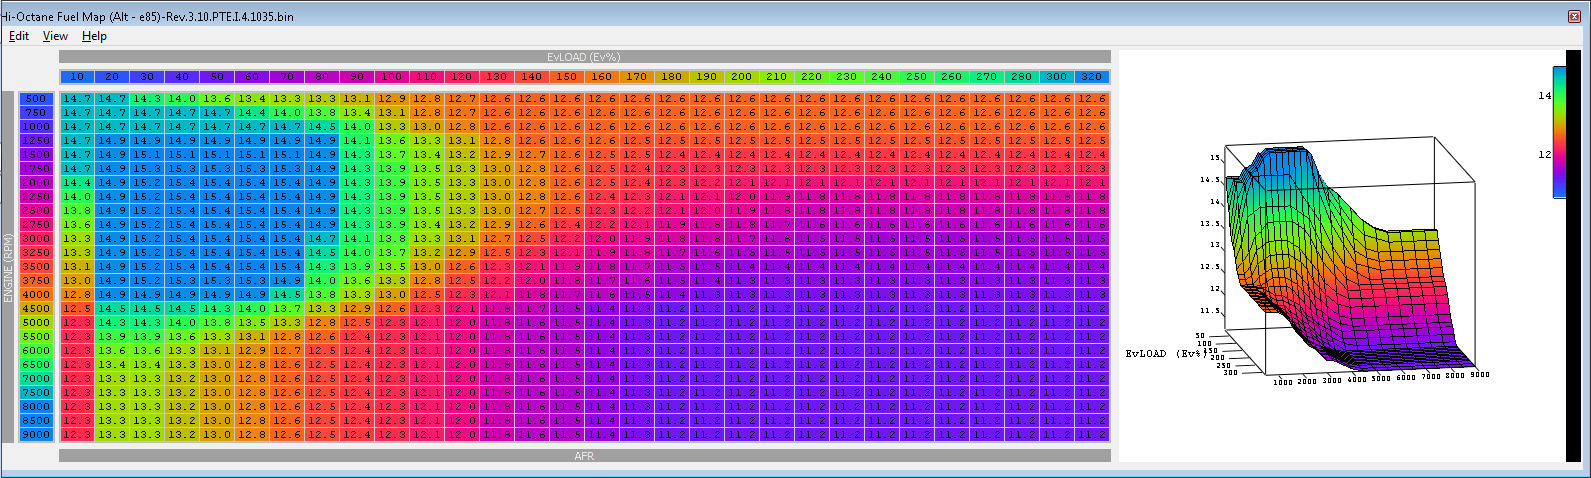The width and height of the screenshot is (1591, 478).
Task: Click the 200 load column header
Action: pos(741,77)
